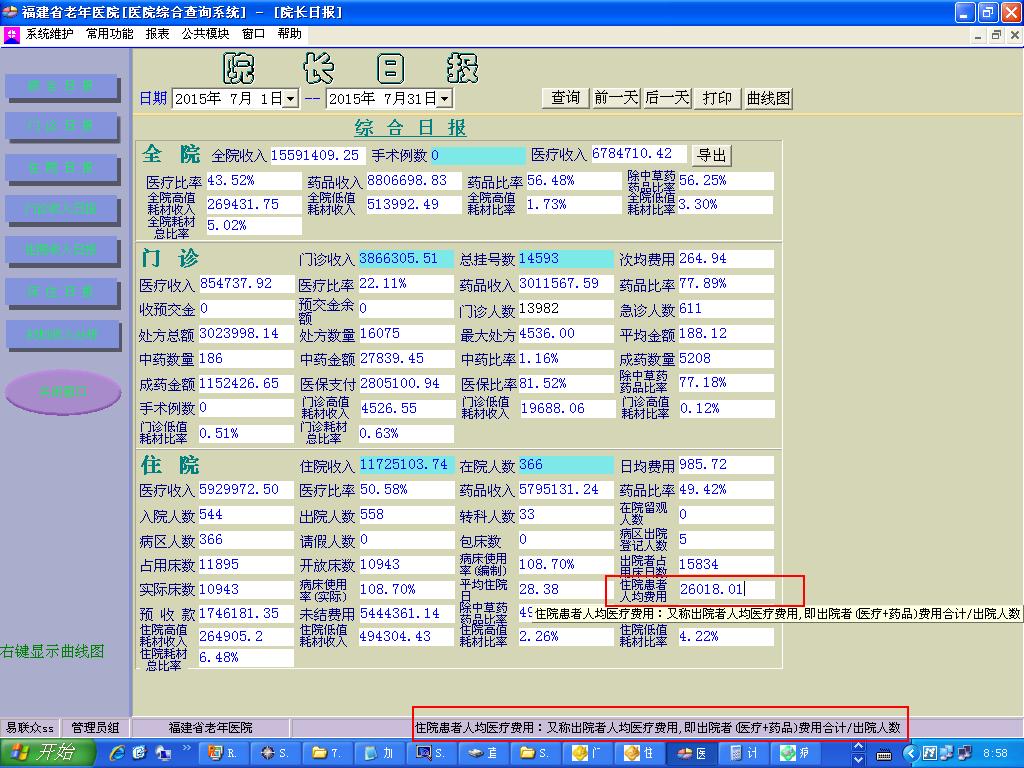The width and height of the screenshot is (1024, 768).
Task: Click the on-screen keyboard tray icon
Action: point(884,754)
